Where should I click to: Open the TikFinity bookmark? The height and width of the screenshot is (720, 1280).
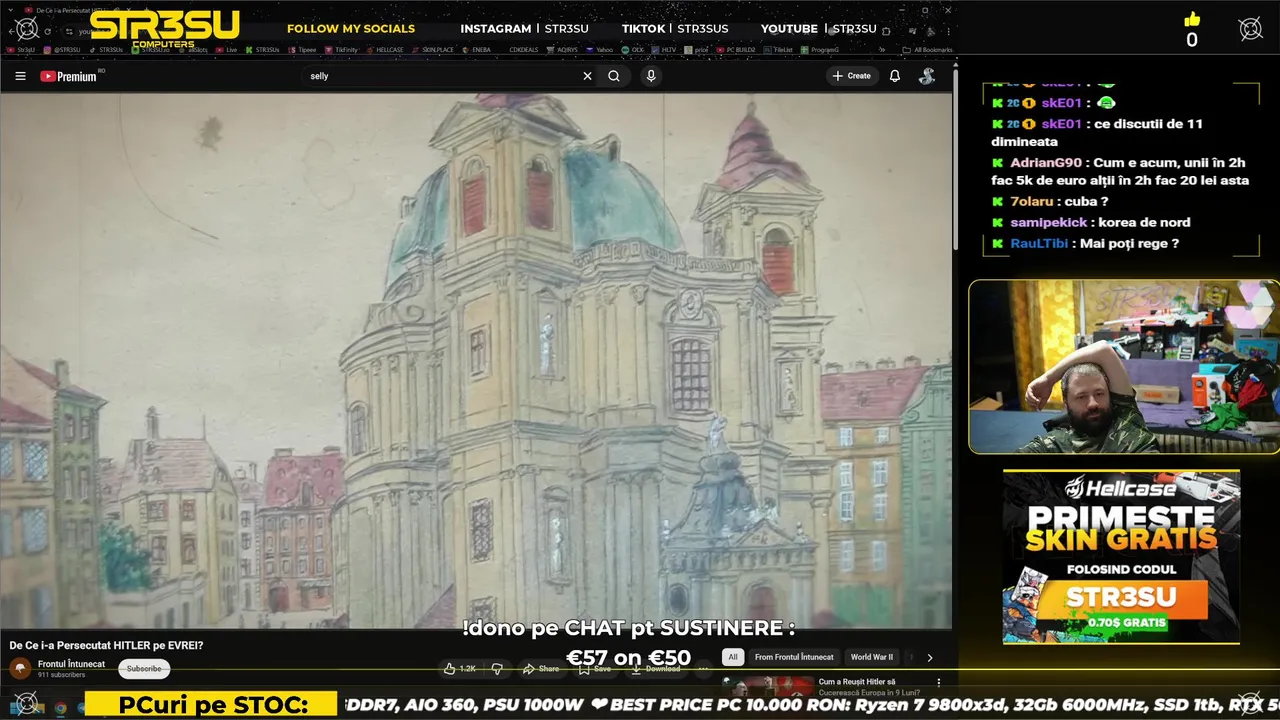(x=341, y=49)
